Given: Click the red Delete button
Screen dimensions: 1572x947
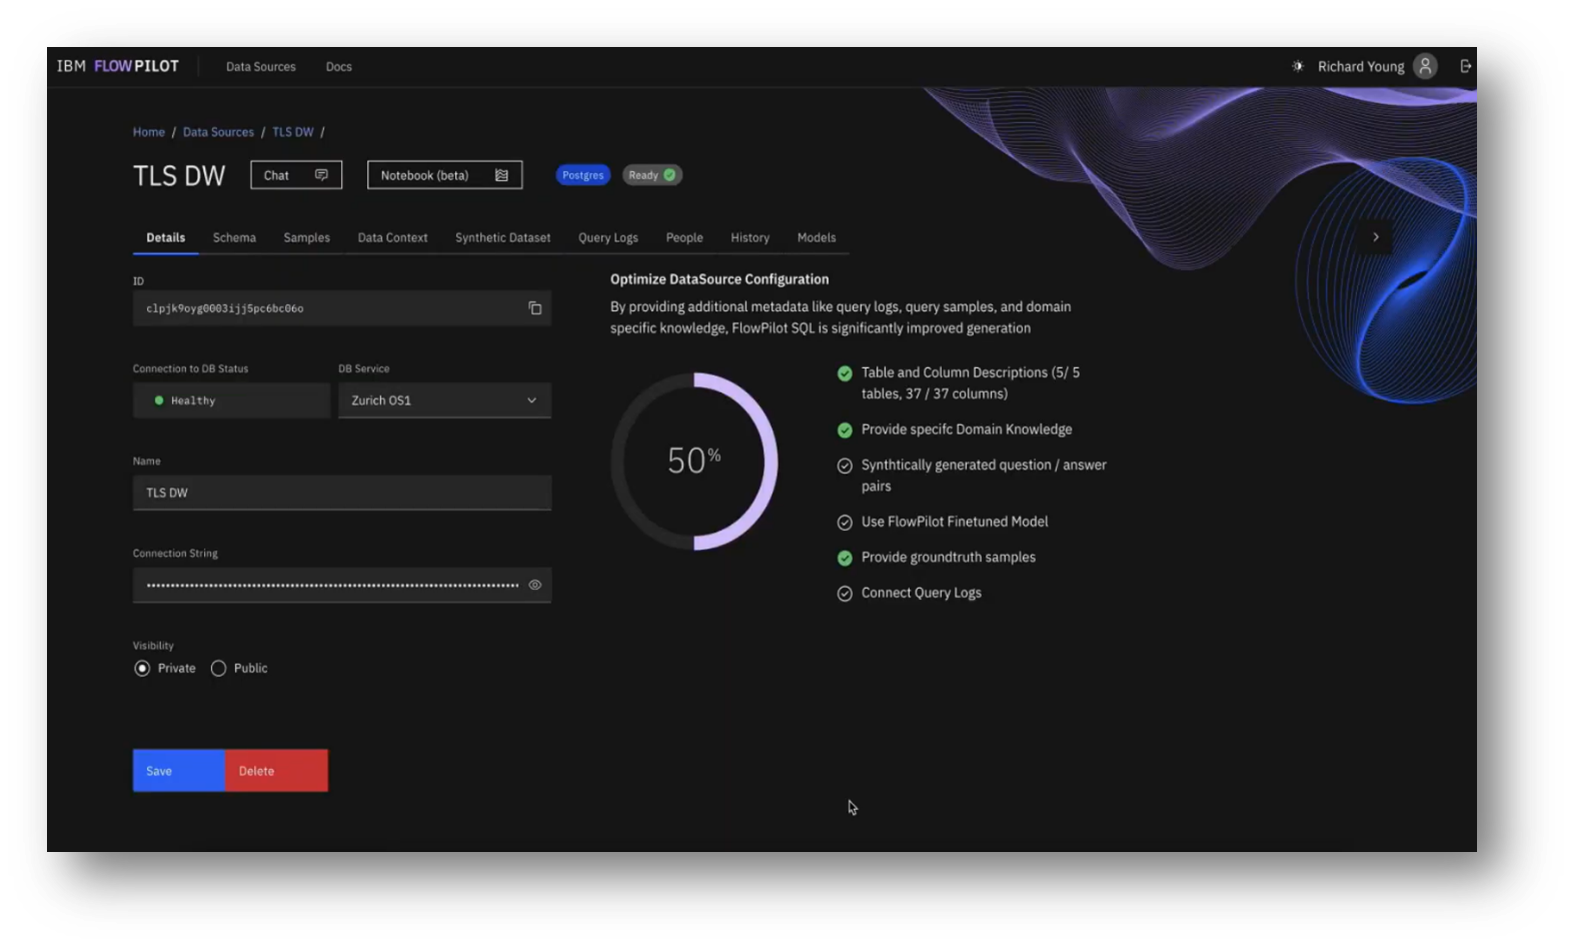Looking at the screenshot, I should 277,771.
